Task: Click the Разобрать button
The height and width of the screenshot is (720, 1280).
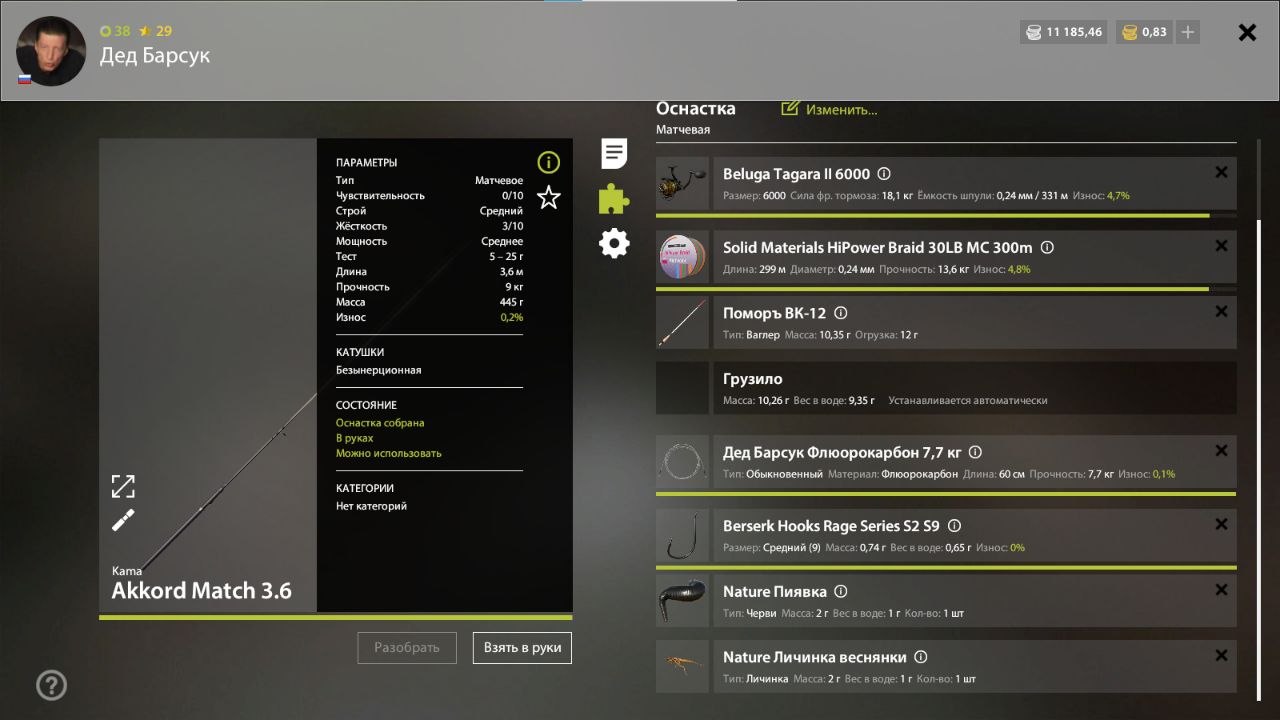Action: tap(407, 647)
